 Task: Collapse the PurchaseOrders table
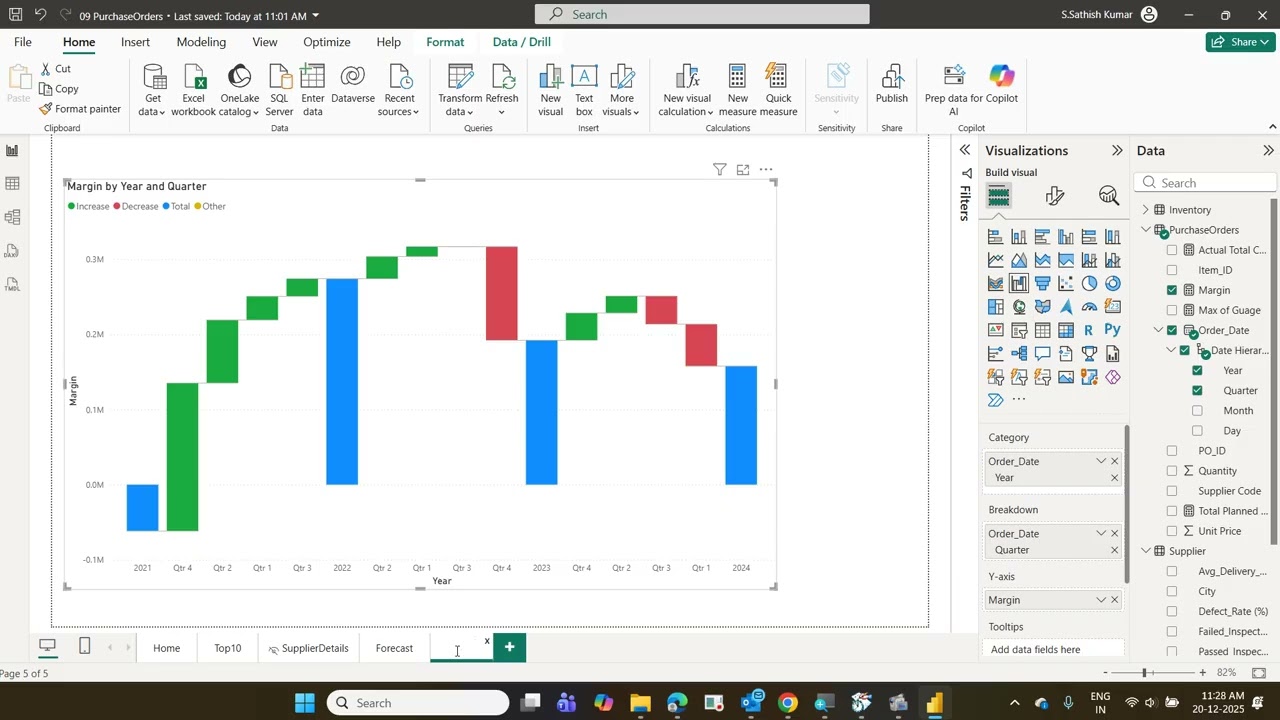click(x=1146, y=230)
